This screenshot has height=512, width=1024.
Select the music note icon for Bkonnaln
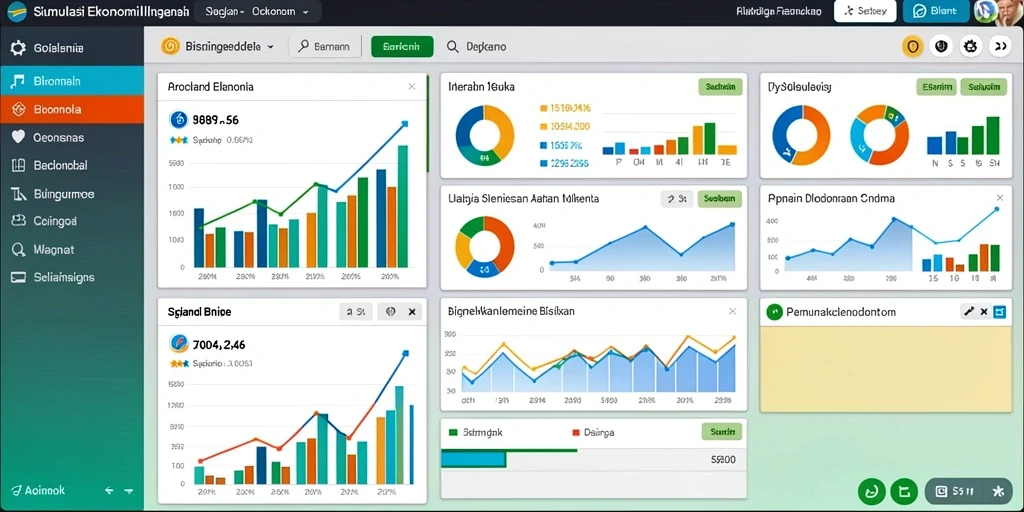click(x=18, y=82)
